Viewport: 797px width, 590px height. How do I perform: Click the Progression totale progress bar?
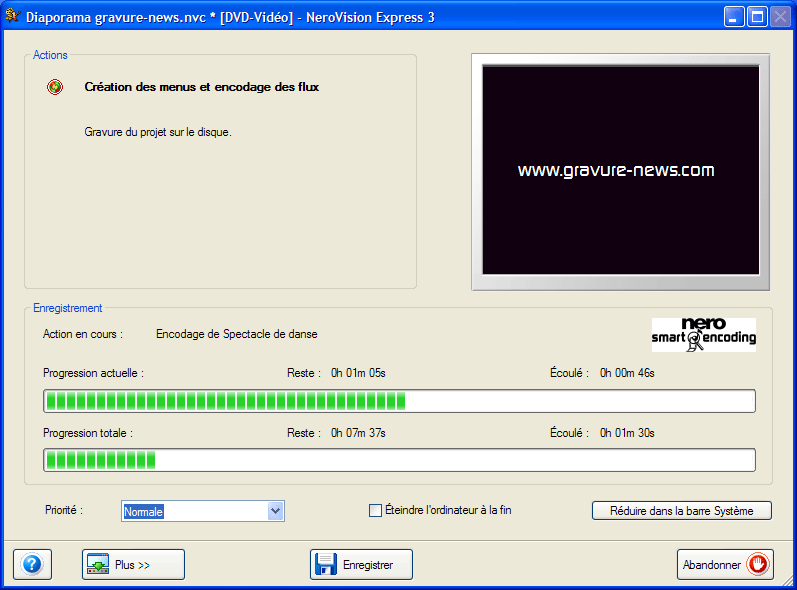(x=400, y=460)
